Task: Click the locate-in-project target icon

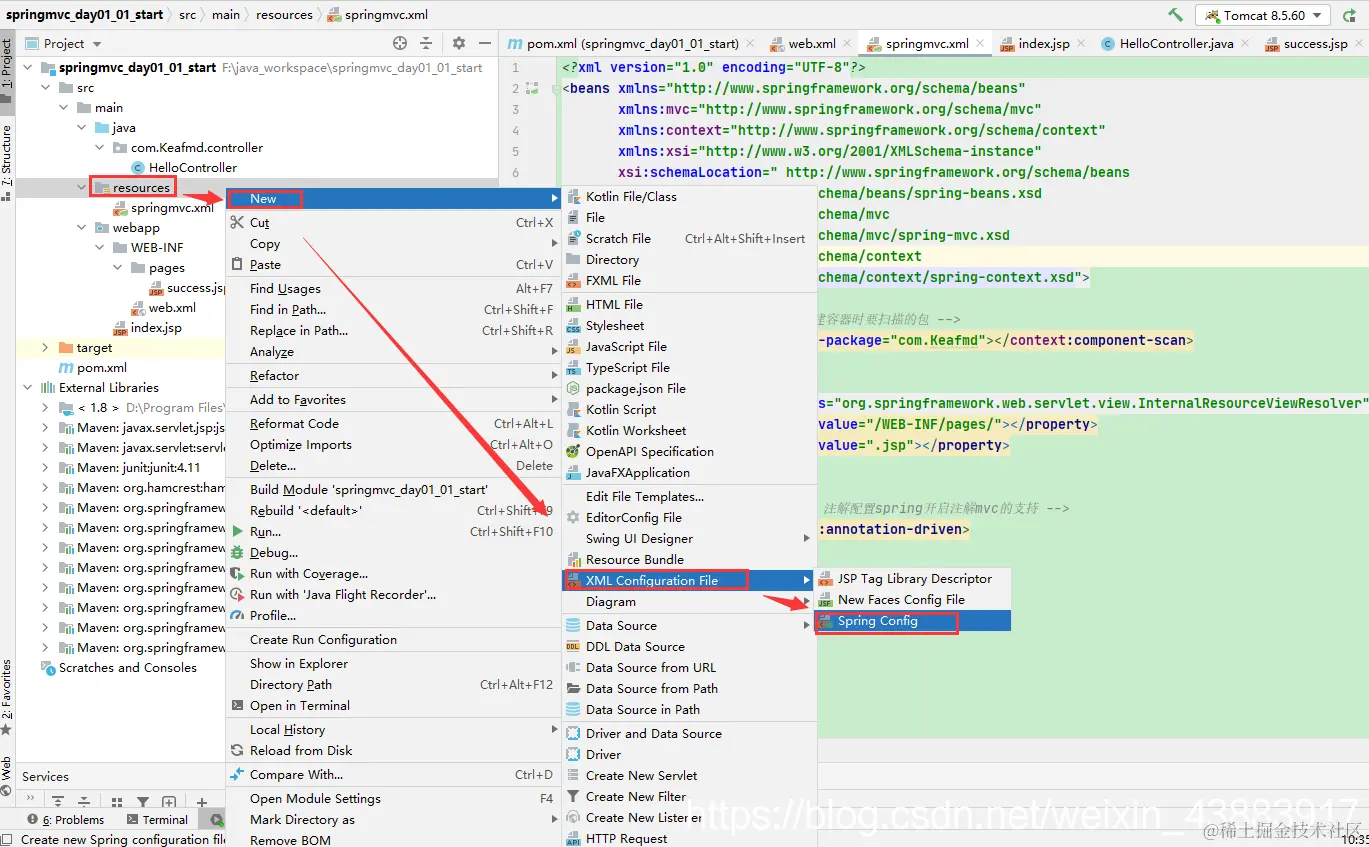Action: (x=400, y=43)
